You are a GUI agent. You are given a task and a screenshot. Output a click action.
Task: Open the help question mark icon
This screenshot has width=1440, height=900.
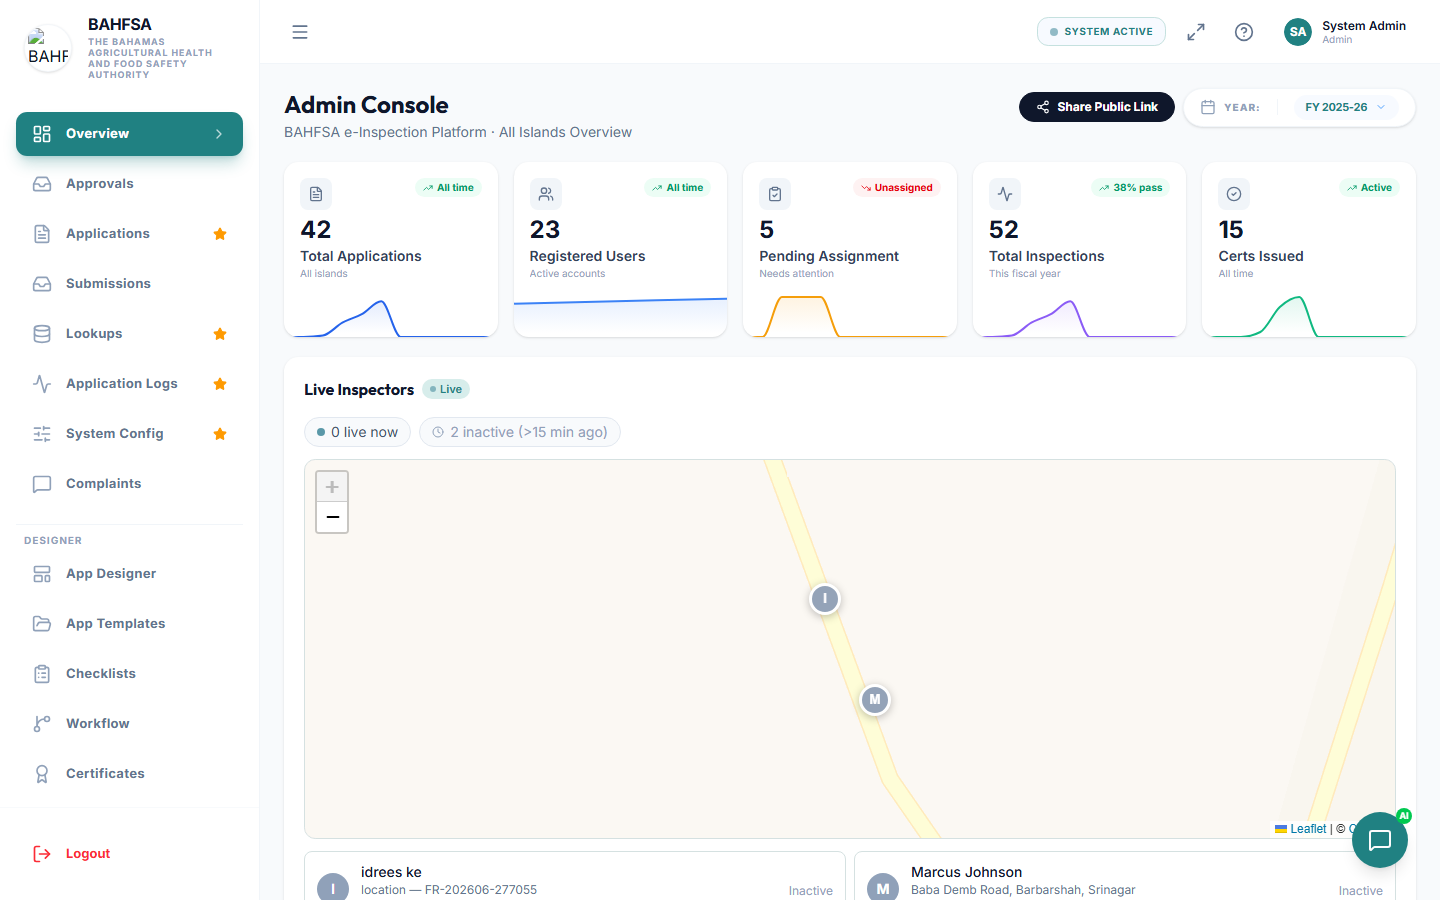(x=1244, y=32)
